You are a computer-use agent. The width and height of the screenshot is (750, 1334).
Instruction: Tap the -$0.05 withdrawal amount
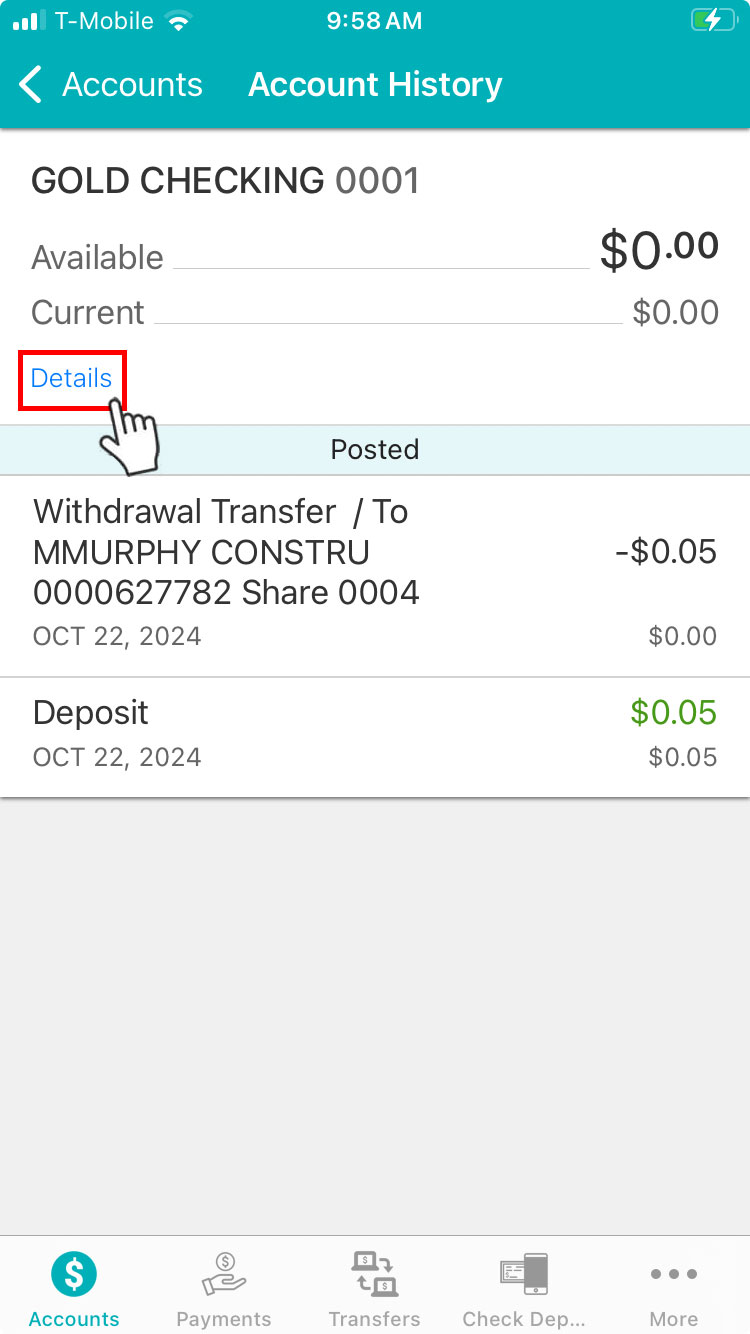coord(666,552)
